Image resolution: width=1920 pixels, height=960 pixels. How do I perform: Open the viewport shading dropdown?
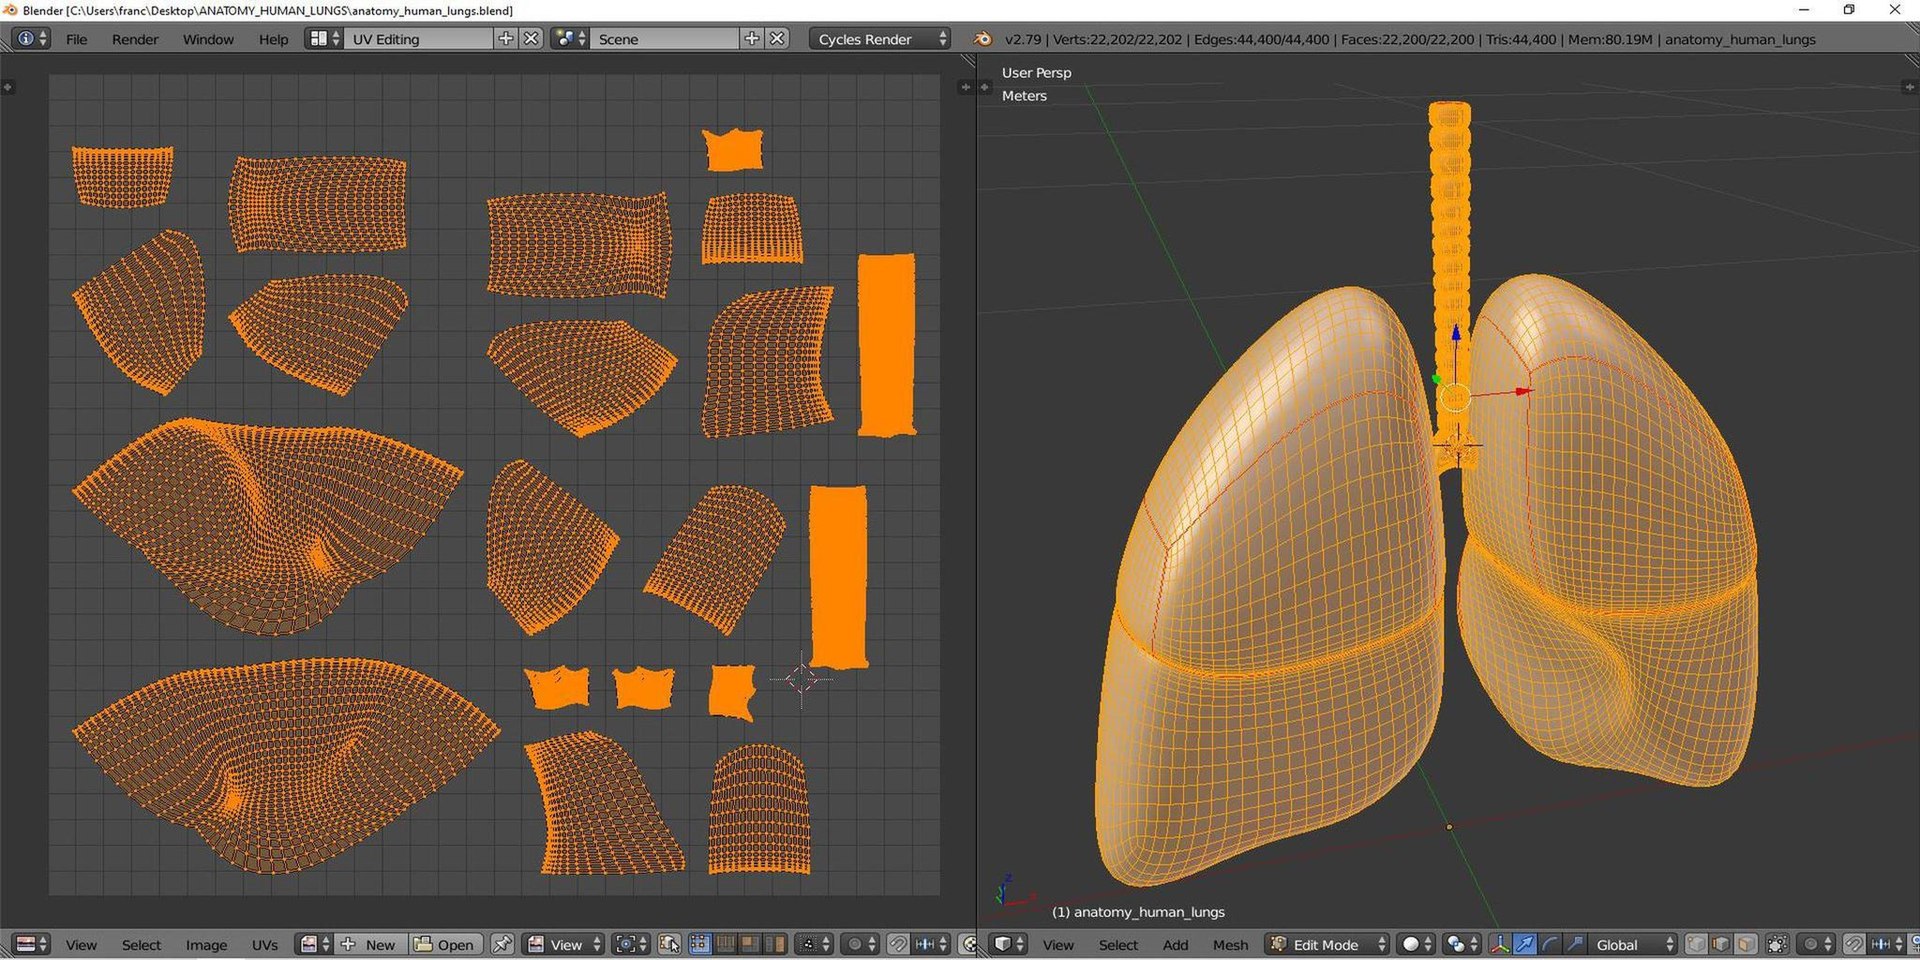(1416, 944)
